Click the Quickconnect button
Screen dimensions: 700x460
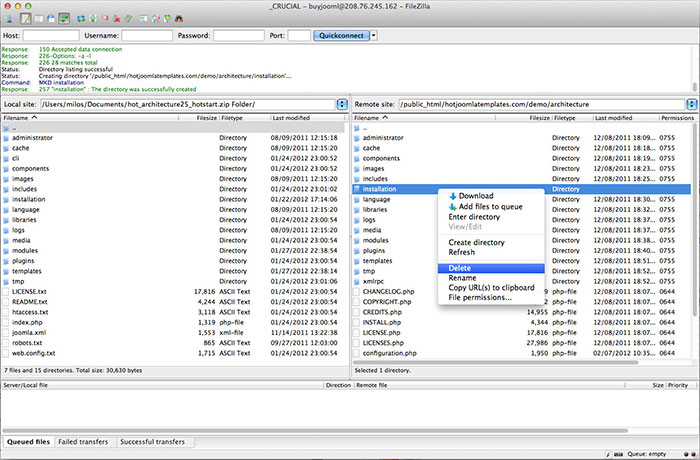[x=342, y=35]
